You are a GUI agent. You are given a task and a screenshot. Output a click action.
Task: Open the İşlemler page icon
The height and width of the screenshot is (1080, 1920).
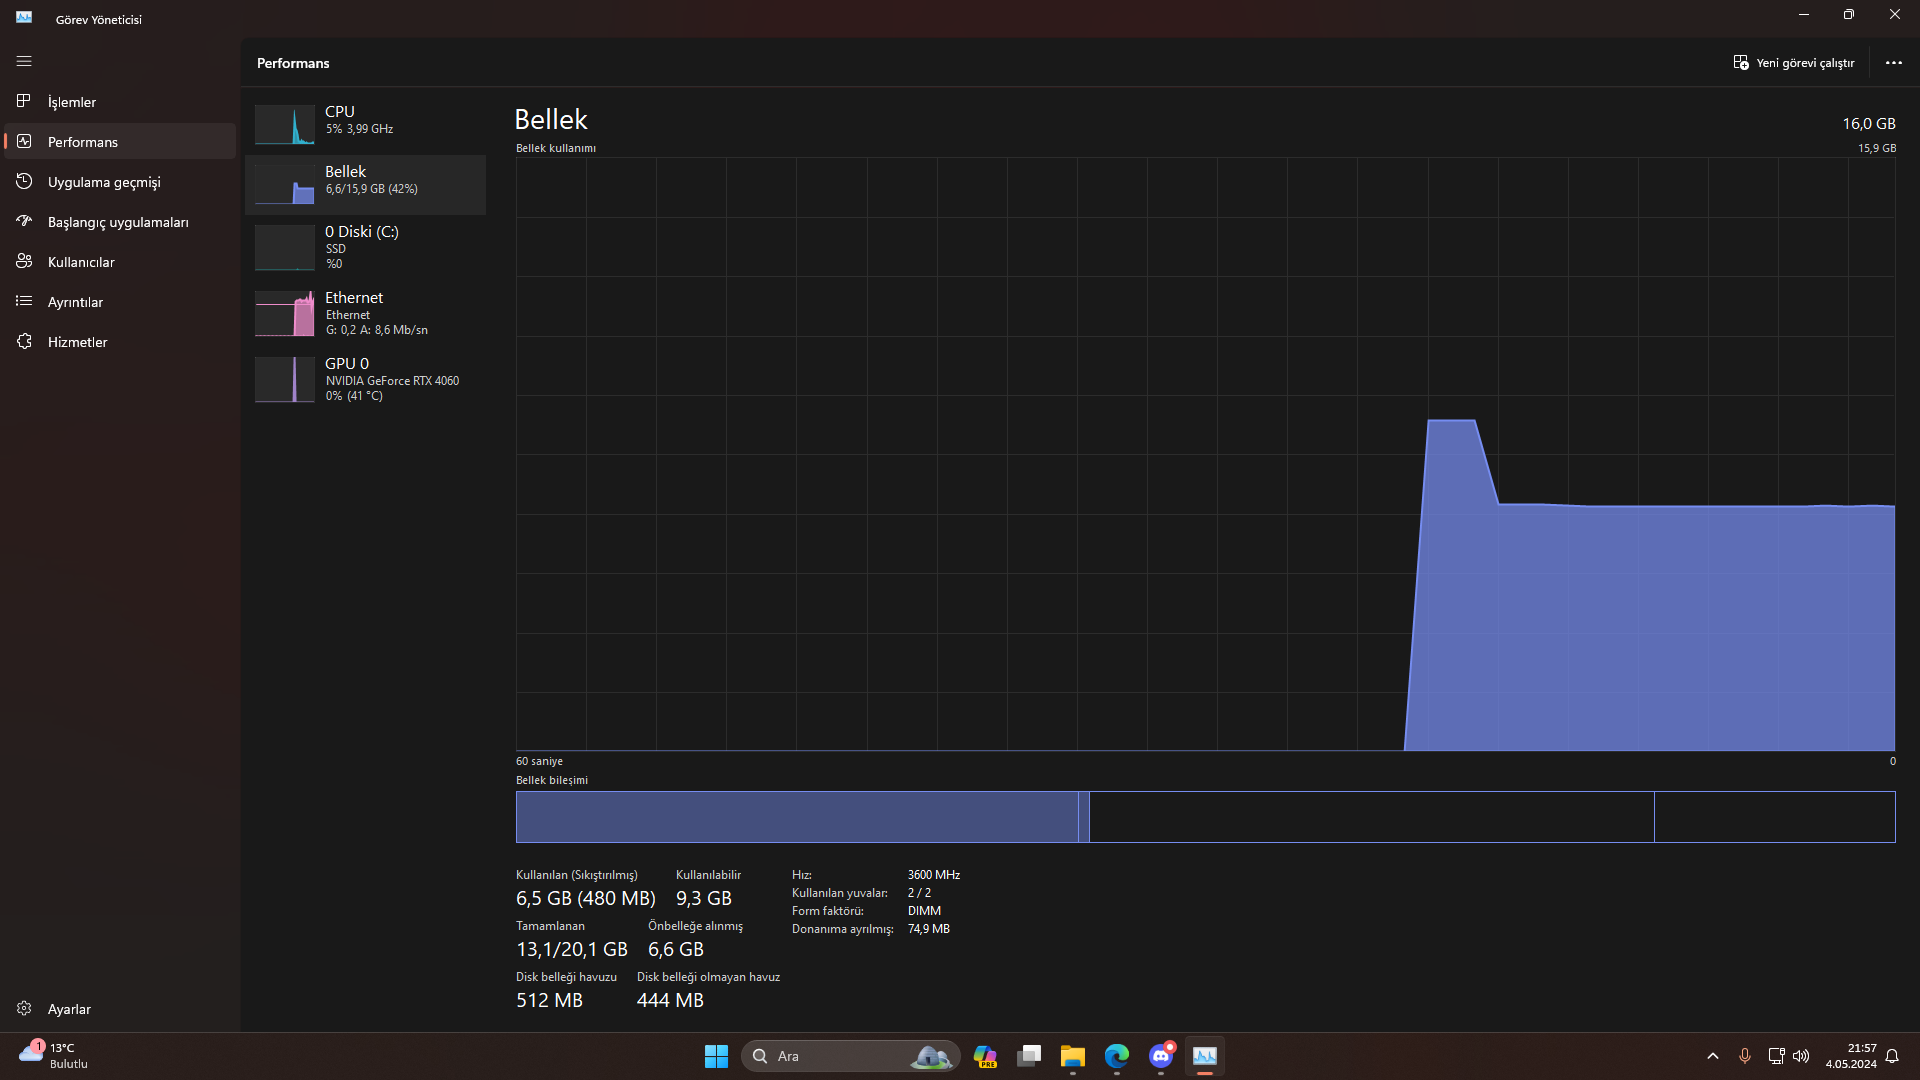click(24, 101)
